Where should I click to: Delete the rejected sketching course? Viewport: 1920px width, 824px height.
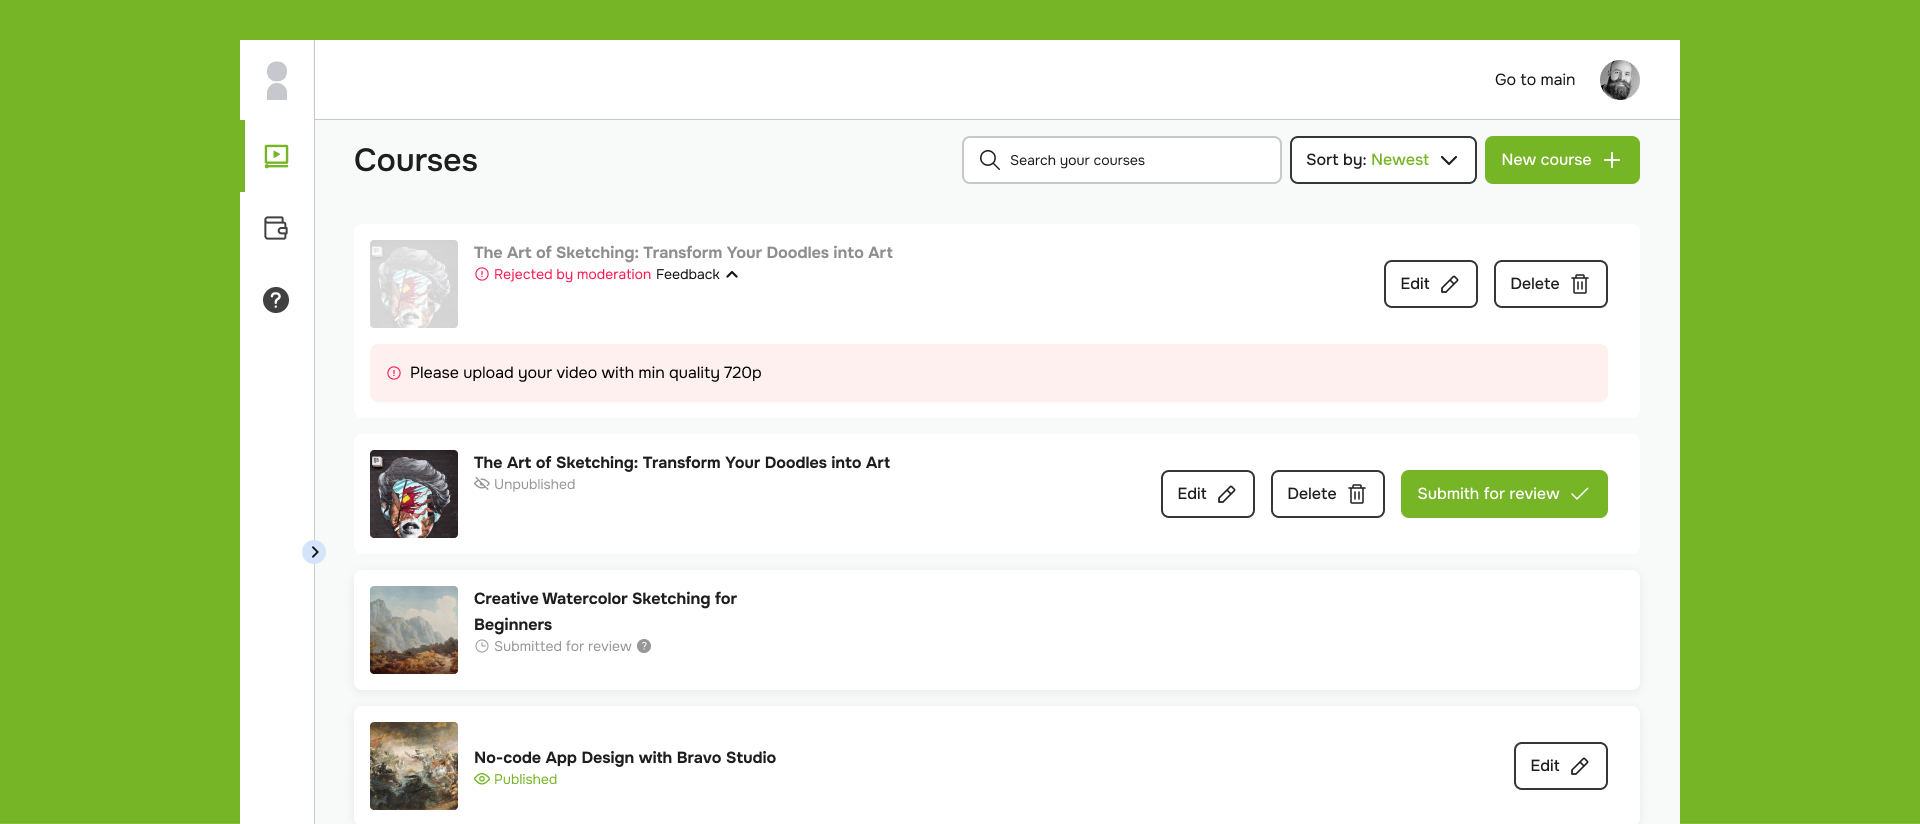[1550, 284]
